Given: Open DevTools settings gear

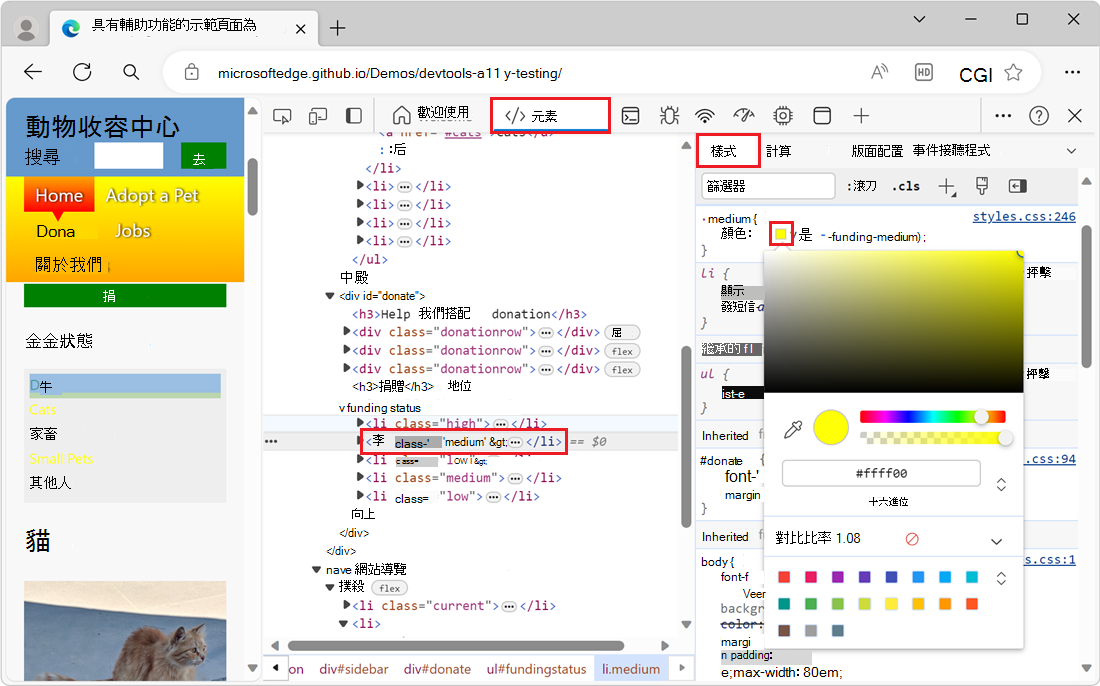Looking at the screenshot, I should [783, 115].
